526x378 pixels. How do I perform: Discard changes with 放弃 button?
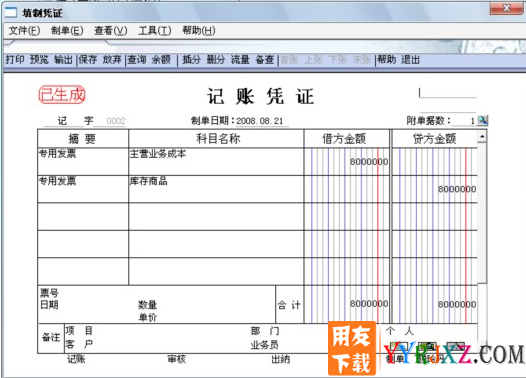coord(112,60)
